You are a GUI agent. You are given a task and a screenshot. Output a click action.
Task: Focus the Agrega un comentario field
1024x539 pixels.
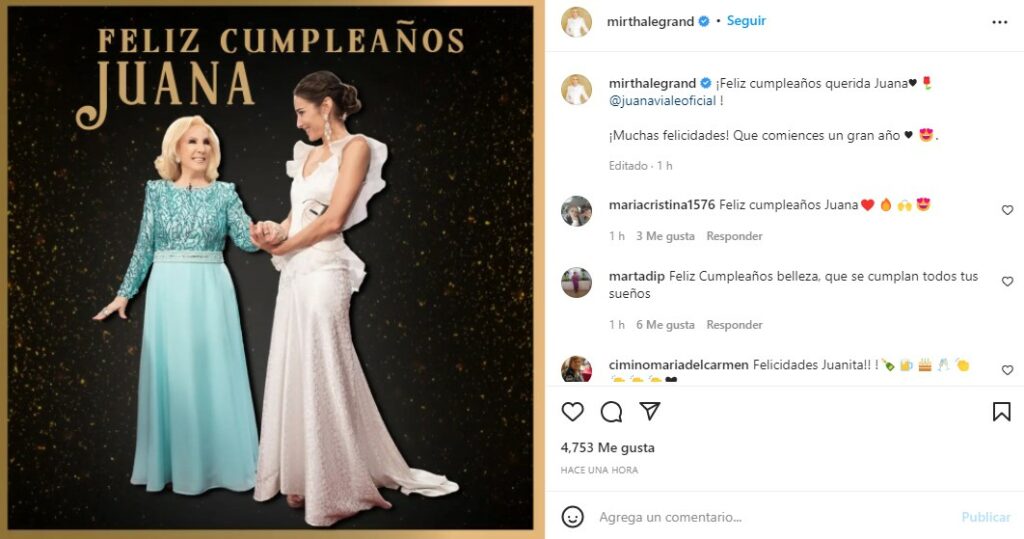pos(774,517)
